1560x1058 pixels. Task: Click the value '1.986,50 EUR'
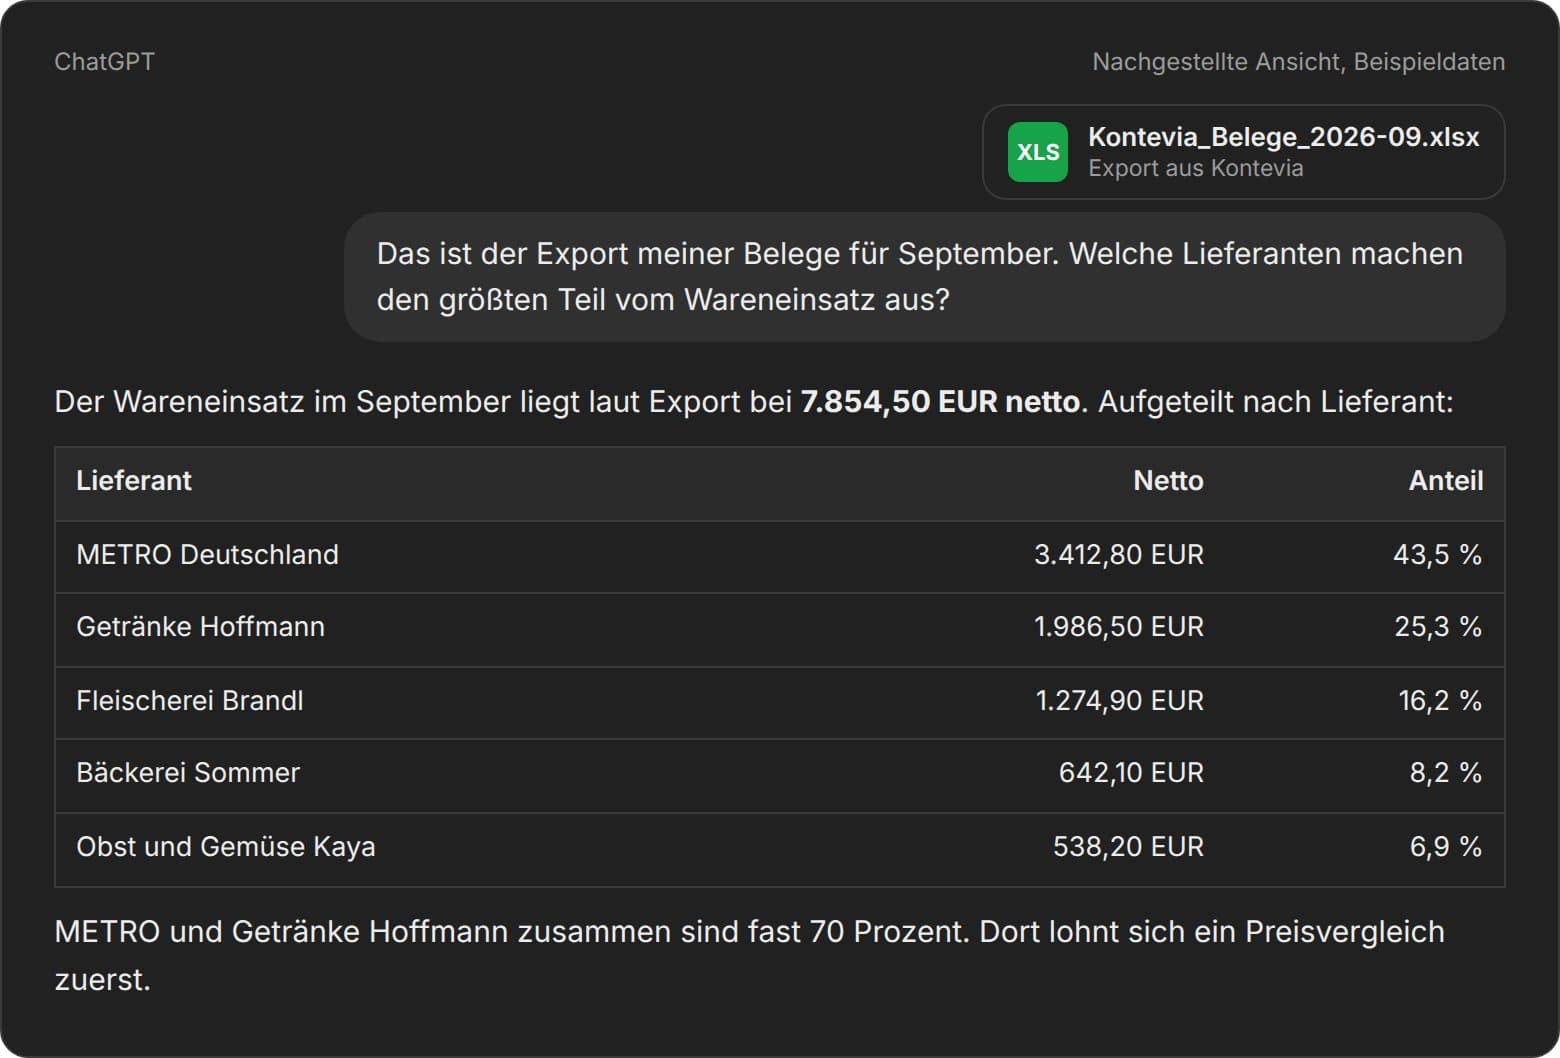1118,627
